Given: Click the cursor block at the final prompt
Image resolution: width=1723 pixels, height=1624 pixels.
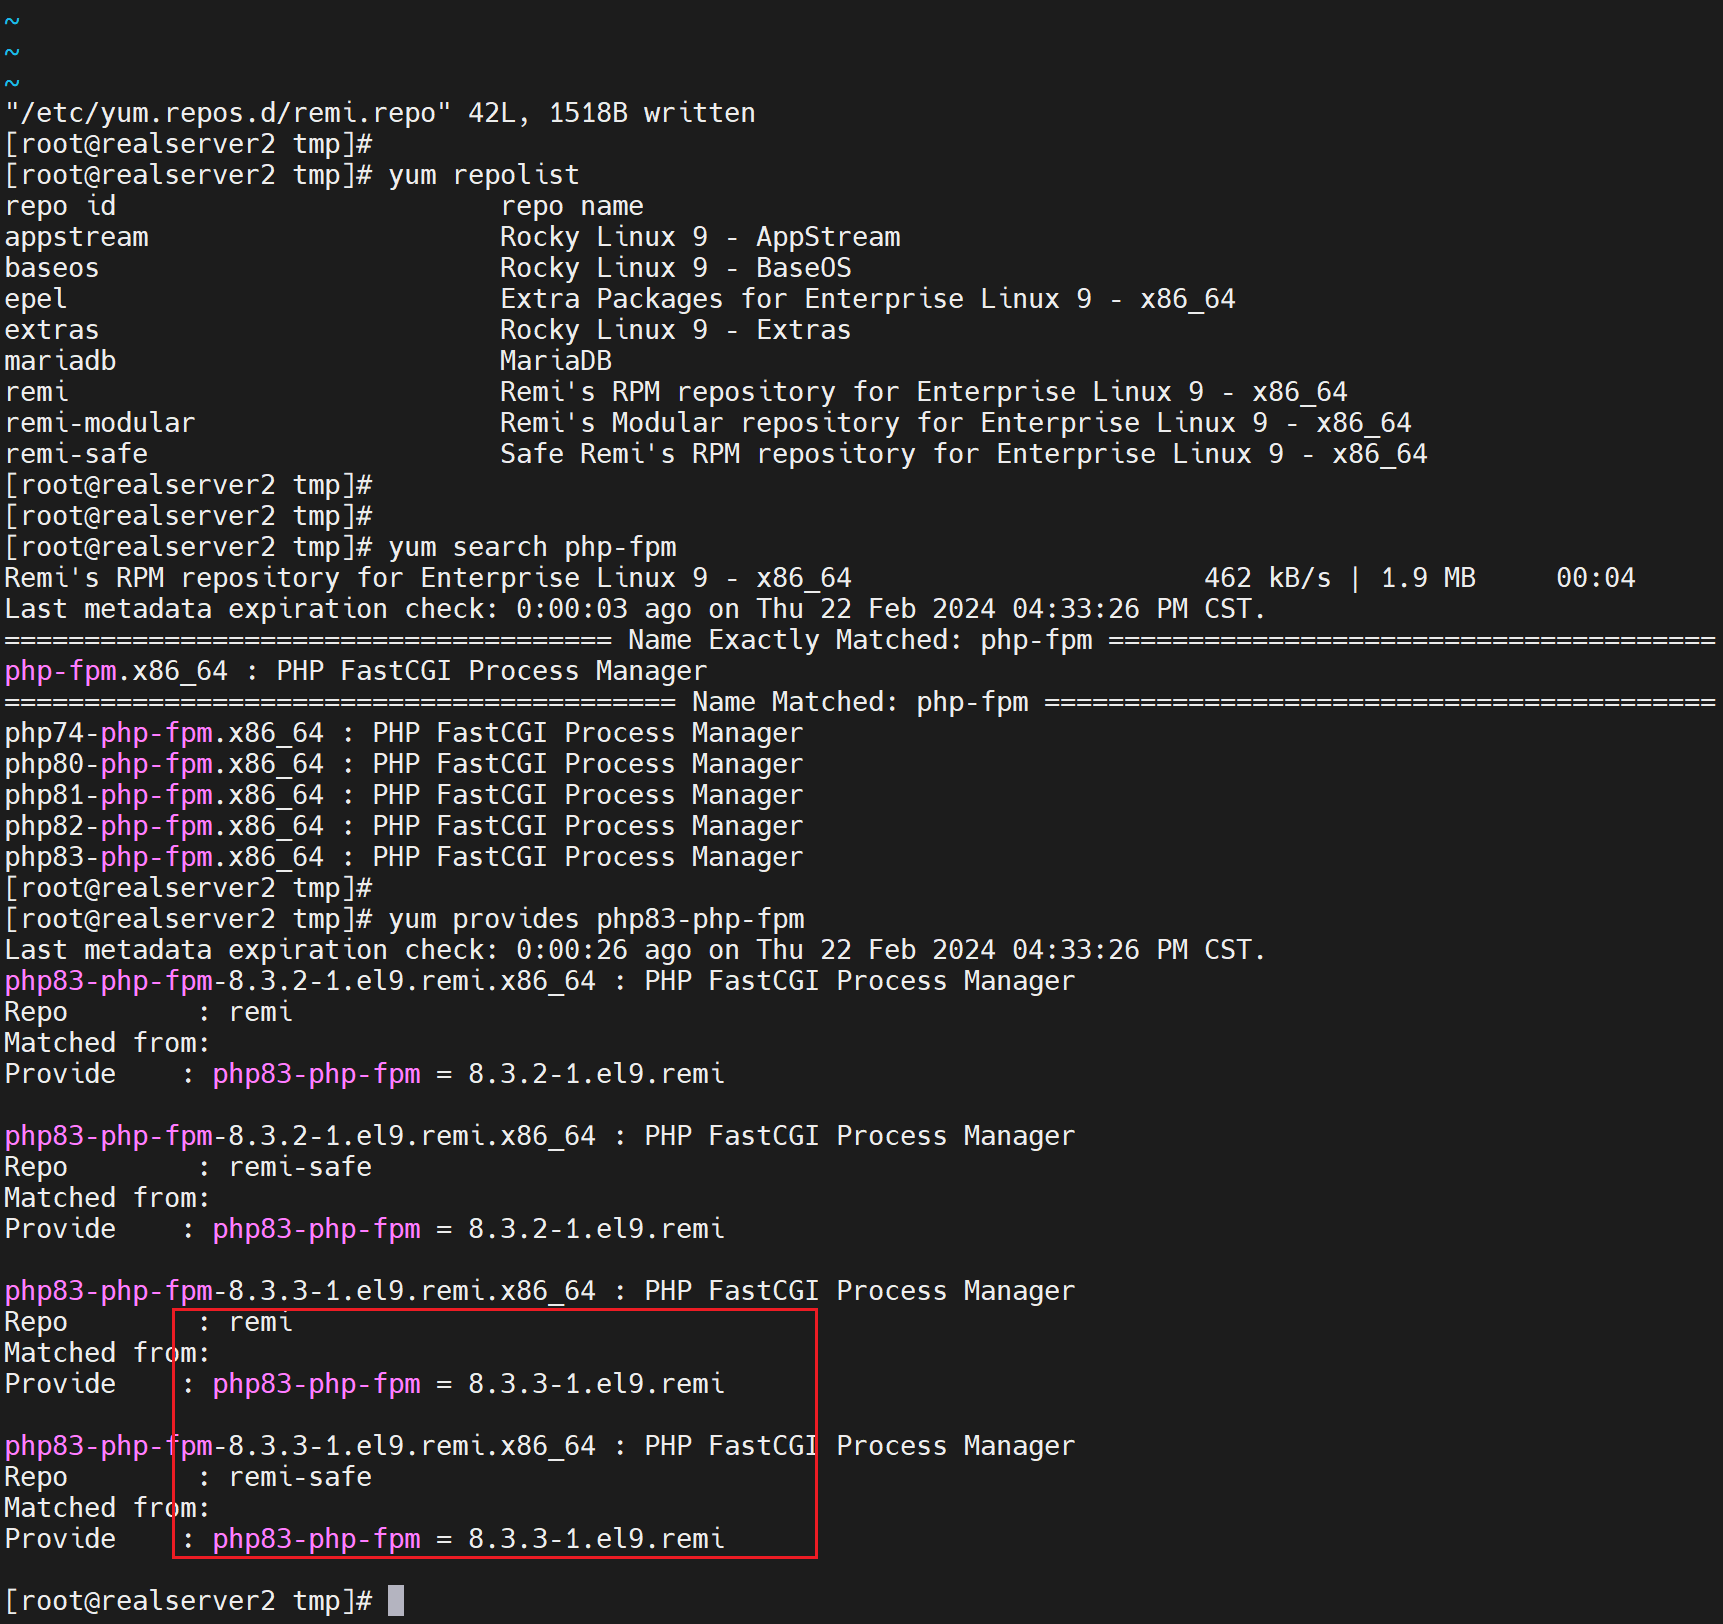Looking at the screenshot, I should 396,1601.
